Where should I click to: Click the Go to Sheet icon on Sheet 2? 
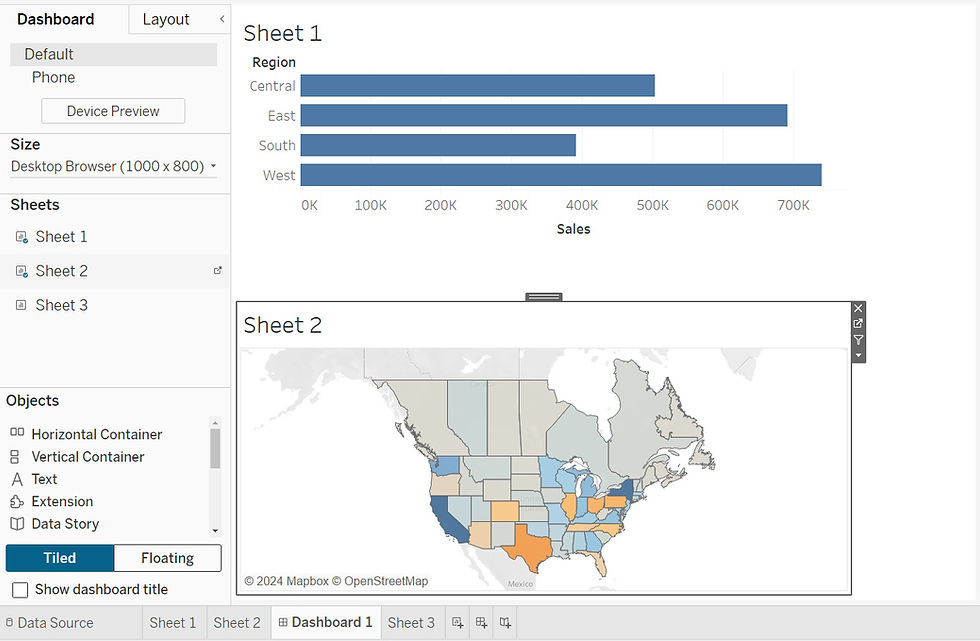coord(858,323)
